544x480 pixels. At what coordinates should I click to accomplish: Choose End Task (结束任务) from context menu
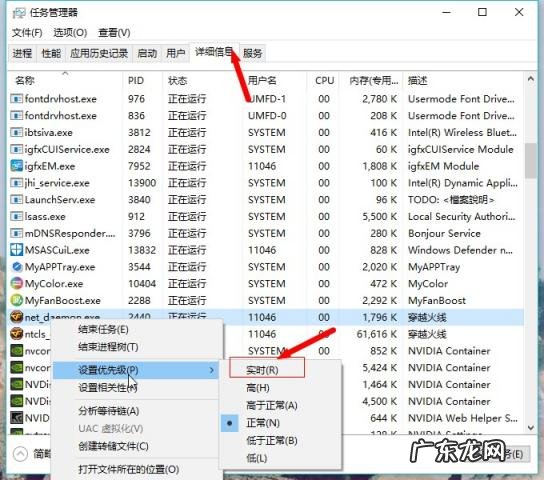tap(103, 329)
